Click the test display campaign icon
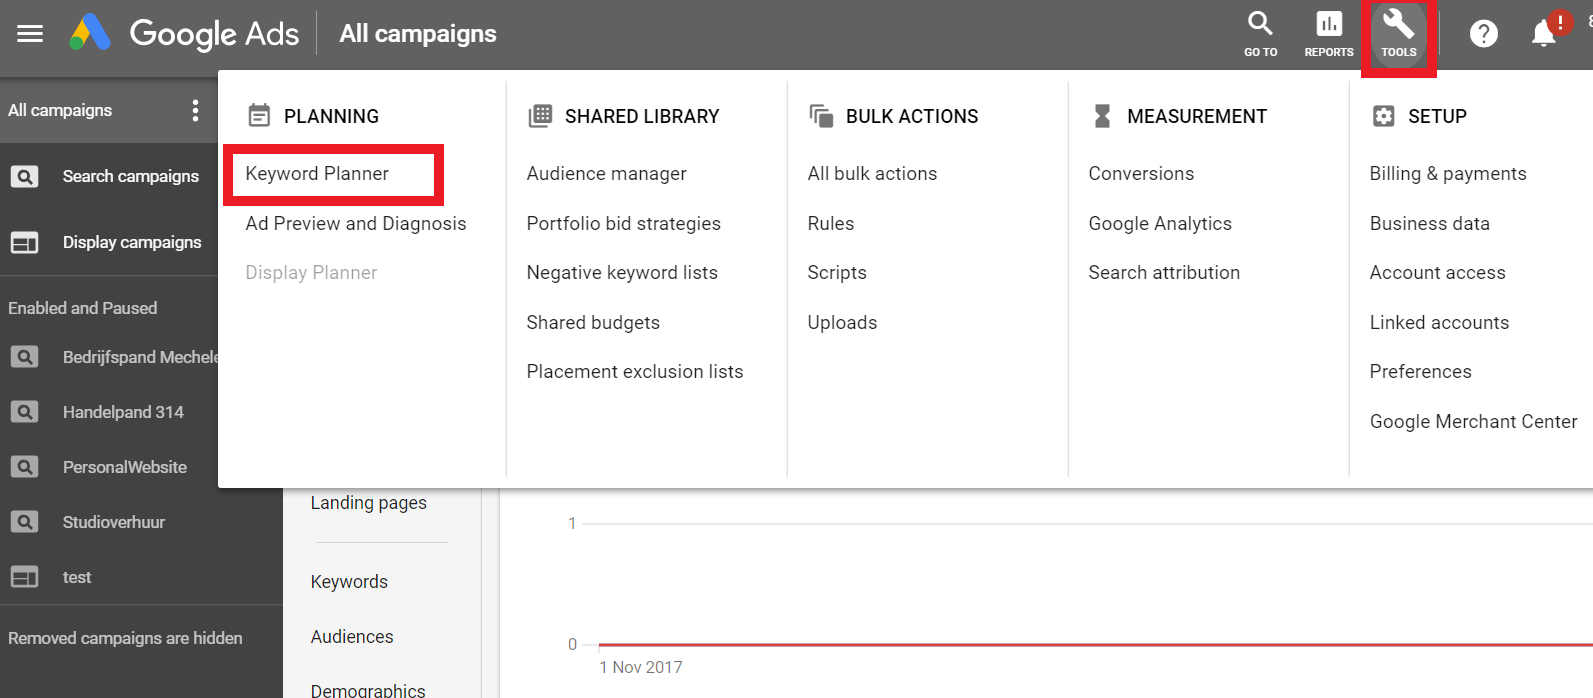The height and width of the screenshot is (698, 1593). coord(25,577)
